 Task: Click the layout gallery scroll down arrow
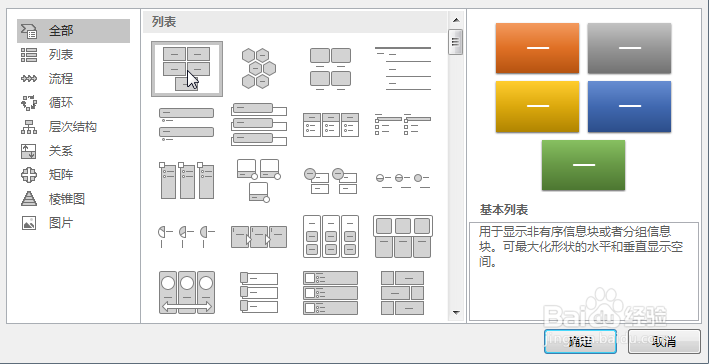(x=456, y=312)
